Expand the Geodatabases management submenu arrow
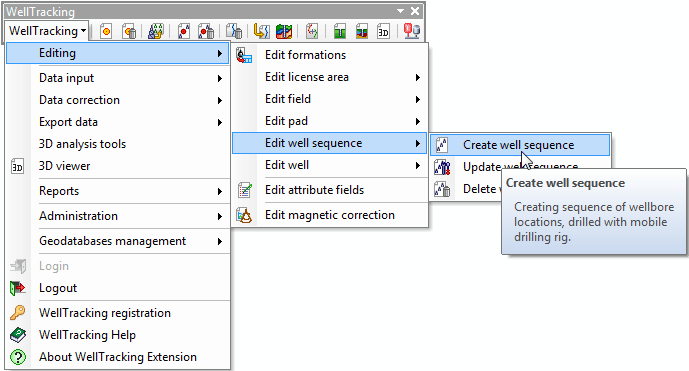Screen dimensions: 689x371 pyautogui.click(x=220, y=241)
